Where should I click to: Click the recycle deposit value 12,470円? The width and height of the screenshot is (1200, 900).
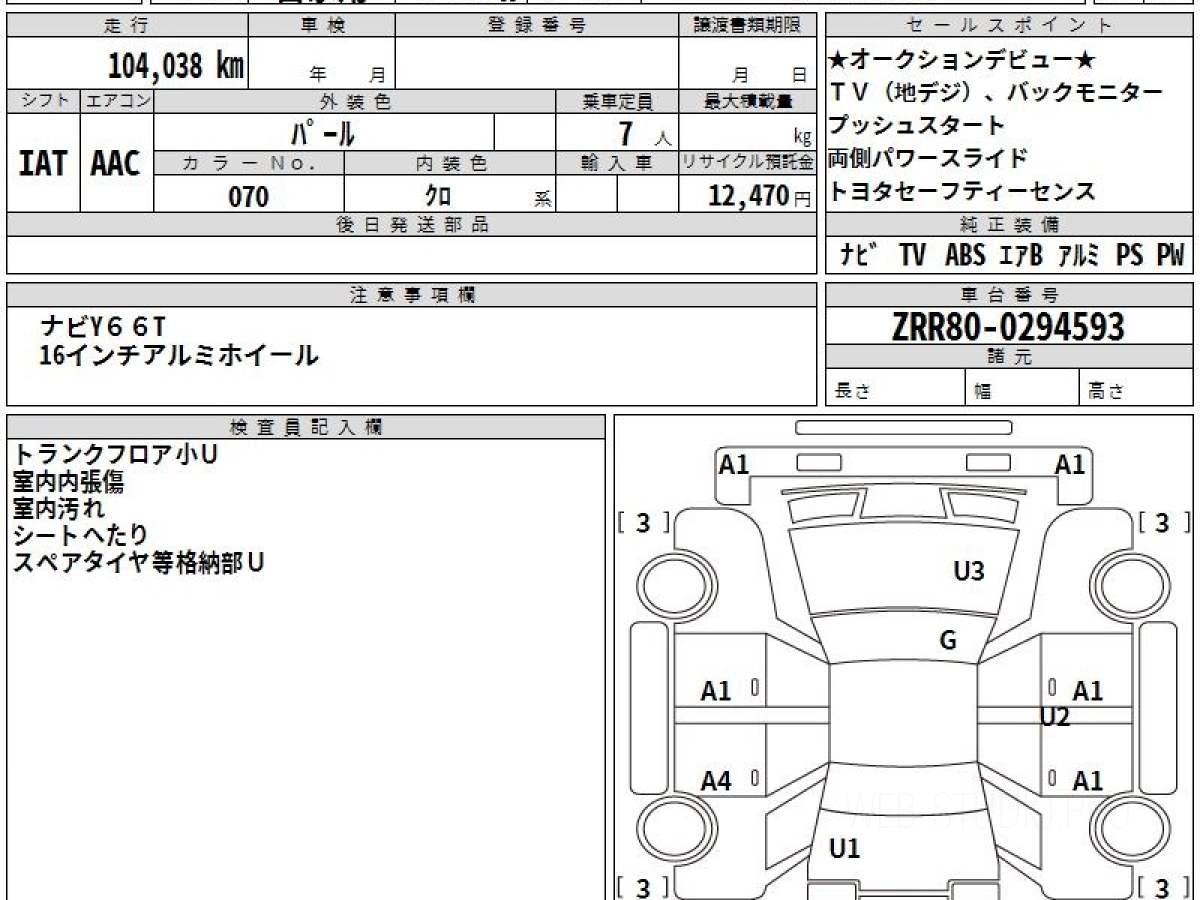coord(760,196)
